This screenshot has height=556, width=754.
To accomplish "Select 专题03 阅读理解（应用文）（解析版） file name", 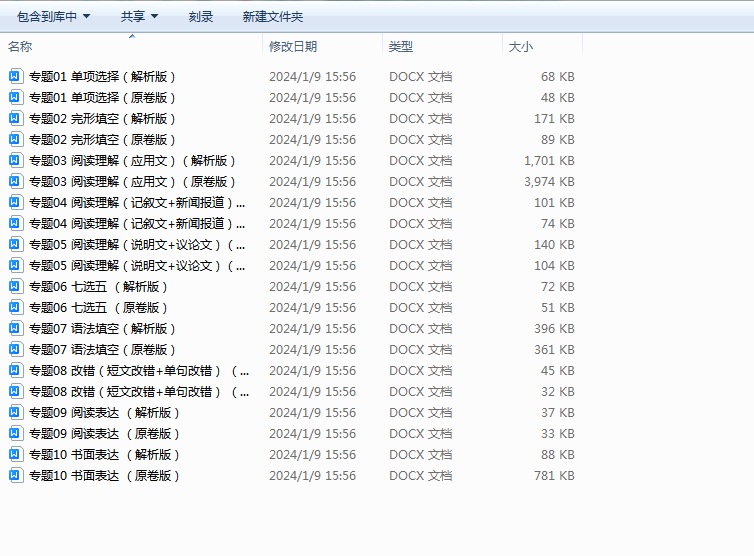I will coord(133,161).
